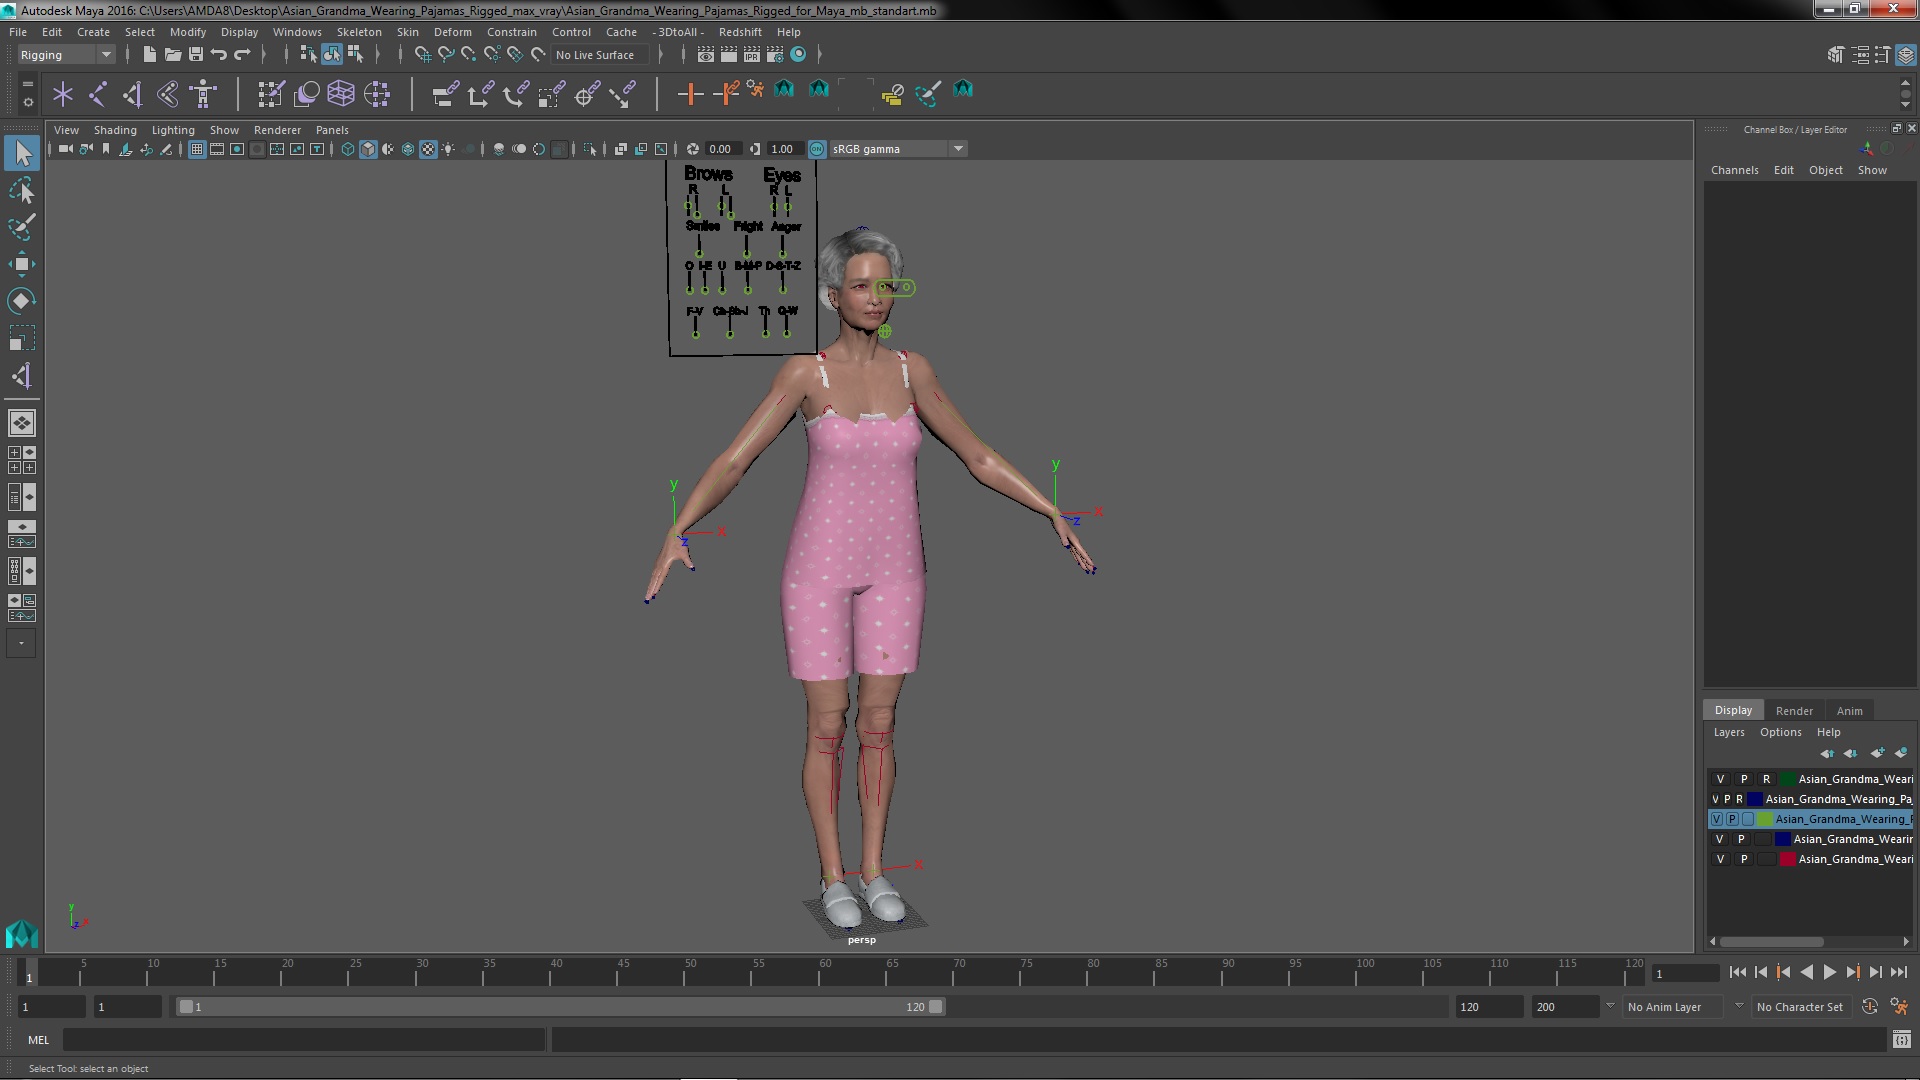Switch to the Anim layer tab
The width and height of the screenshot is (1920, 1080).
click(1850, 711)
